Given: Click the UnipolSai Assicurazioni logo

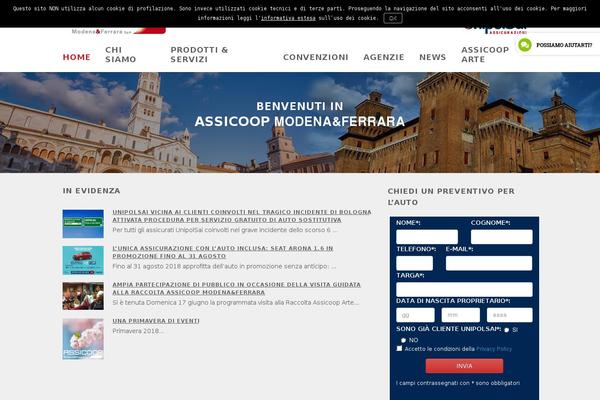Looking at the screenshot, I should click(x=496, y=31).
